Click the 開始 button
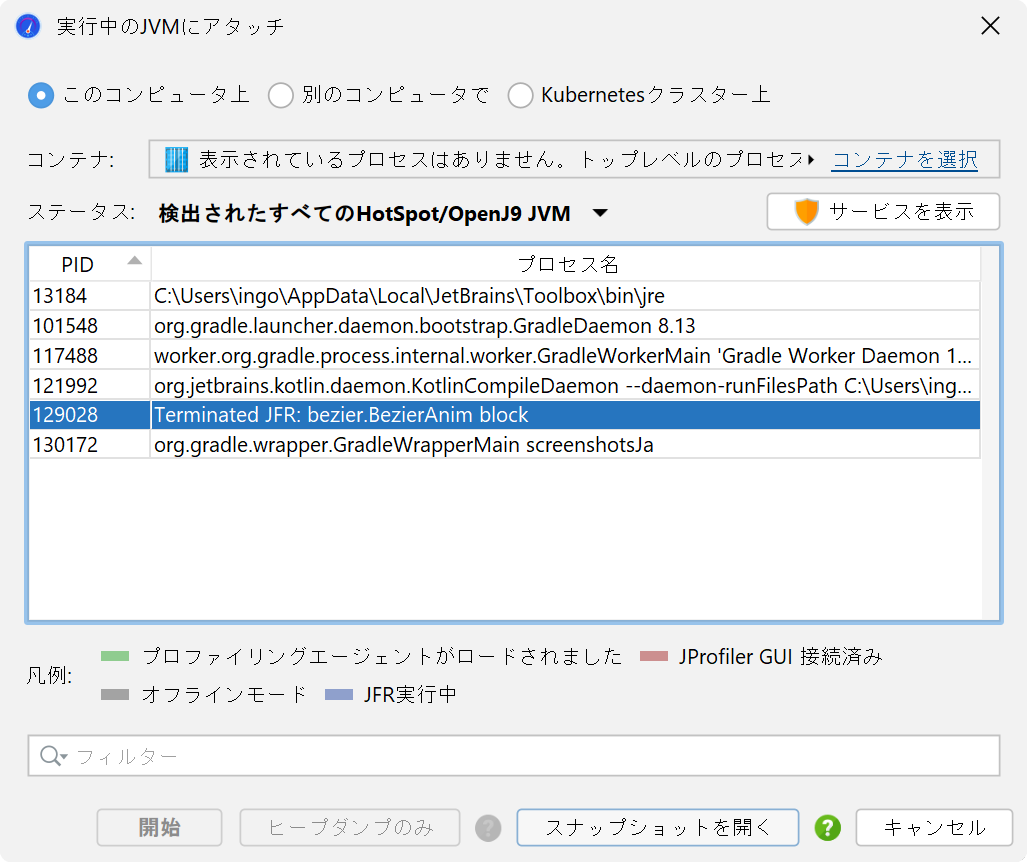Viewport: 1027px width, 862px height. tap(159, 827)
